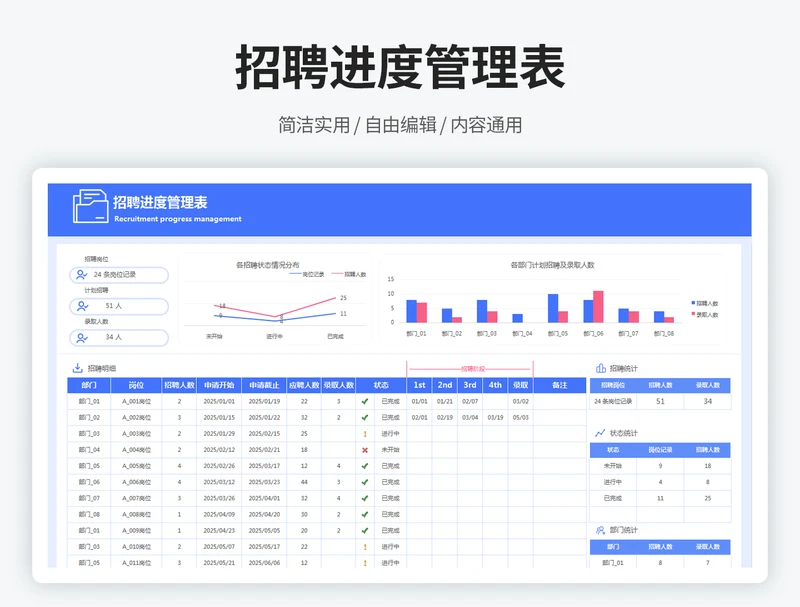Click the download icon next to 招聘明细

tap(78, 368)
